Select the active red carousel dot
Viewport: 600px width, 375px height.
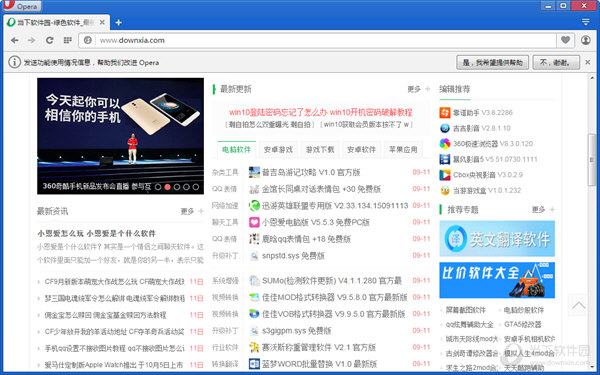click(x=167, y=187)
